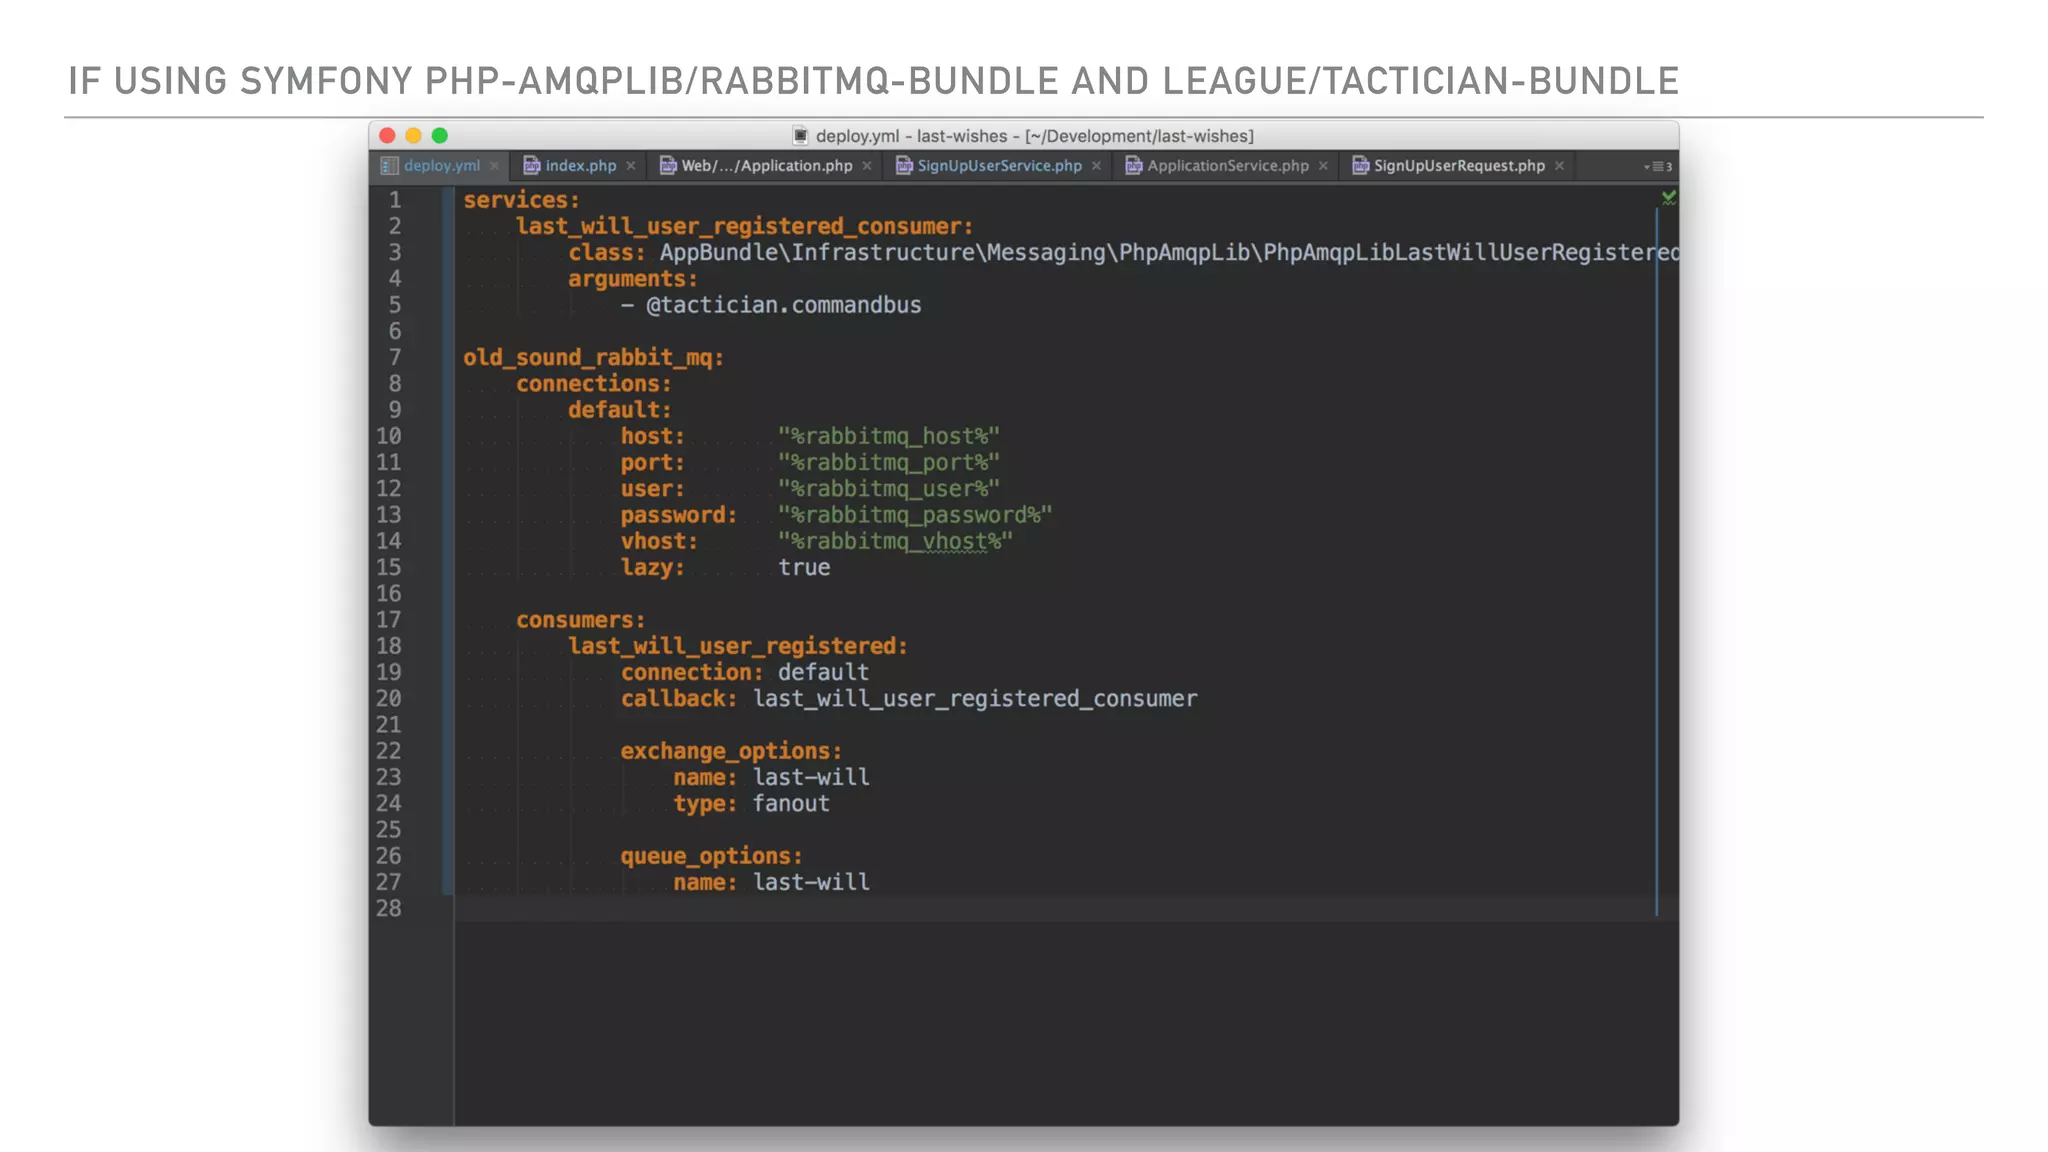Viewport: 2048px width, 1152px height.
Task: Click 'last_will_user_registered:' key on line 18
Action: (738, 646)
